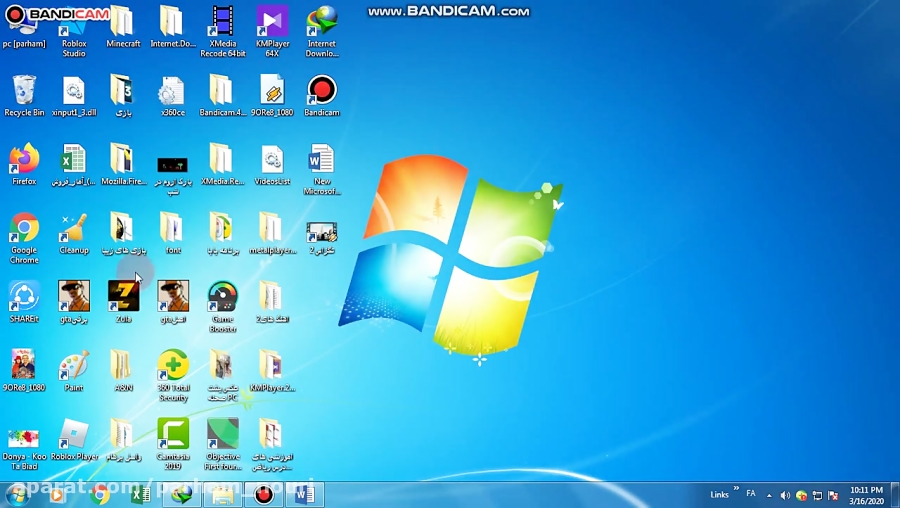This screenshot has height=508, width=900.
Task: Select the Objective First four... file
Action: (x=223, y=444)
